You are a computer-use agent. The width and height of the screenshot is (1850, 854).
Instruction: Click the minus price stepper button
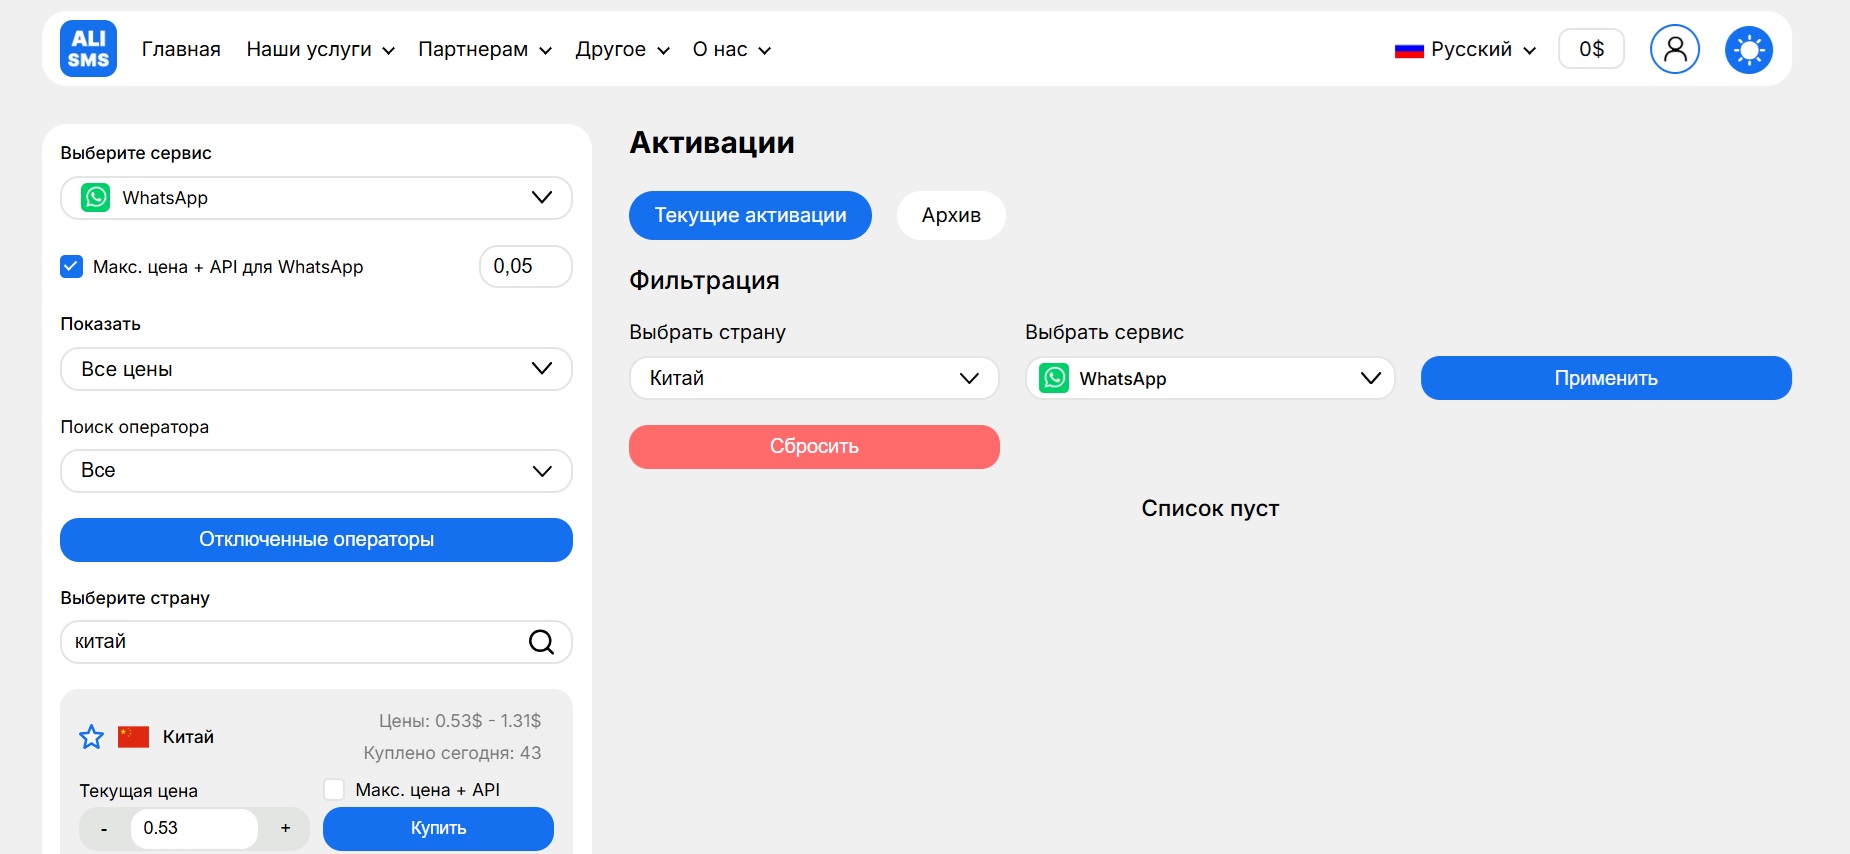click(104, 828)
